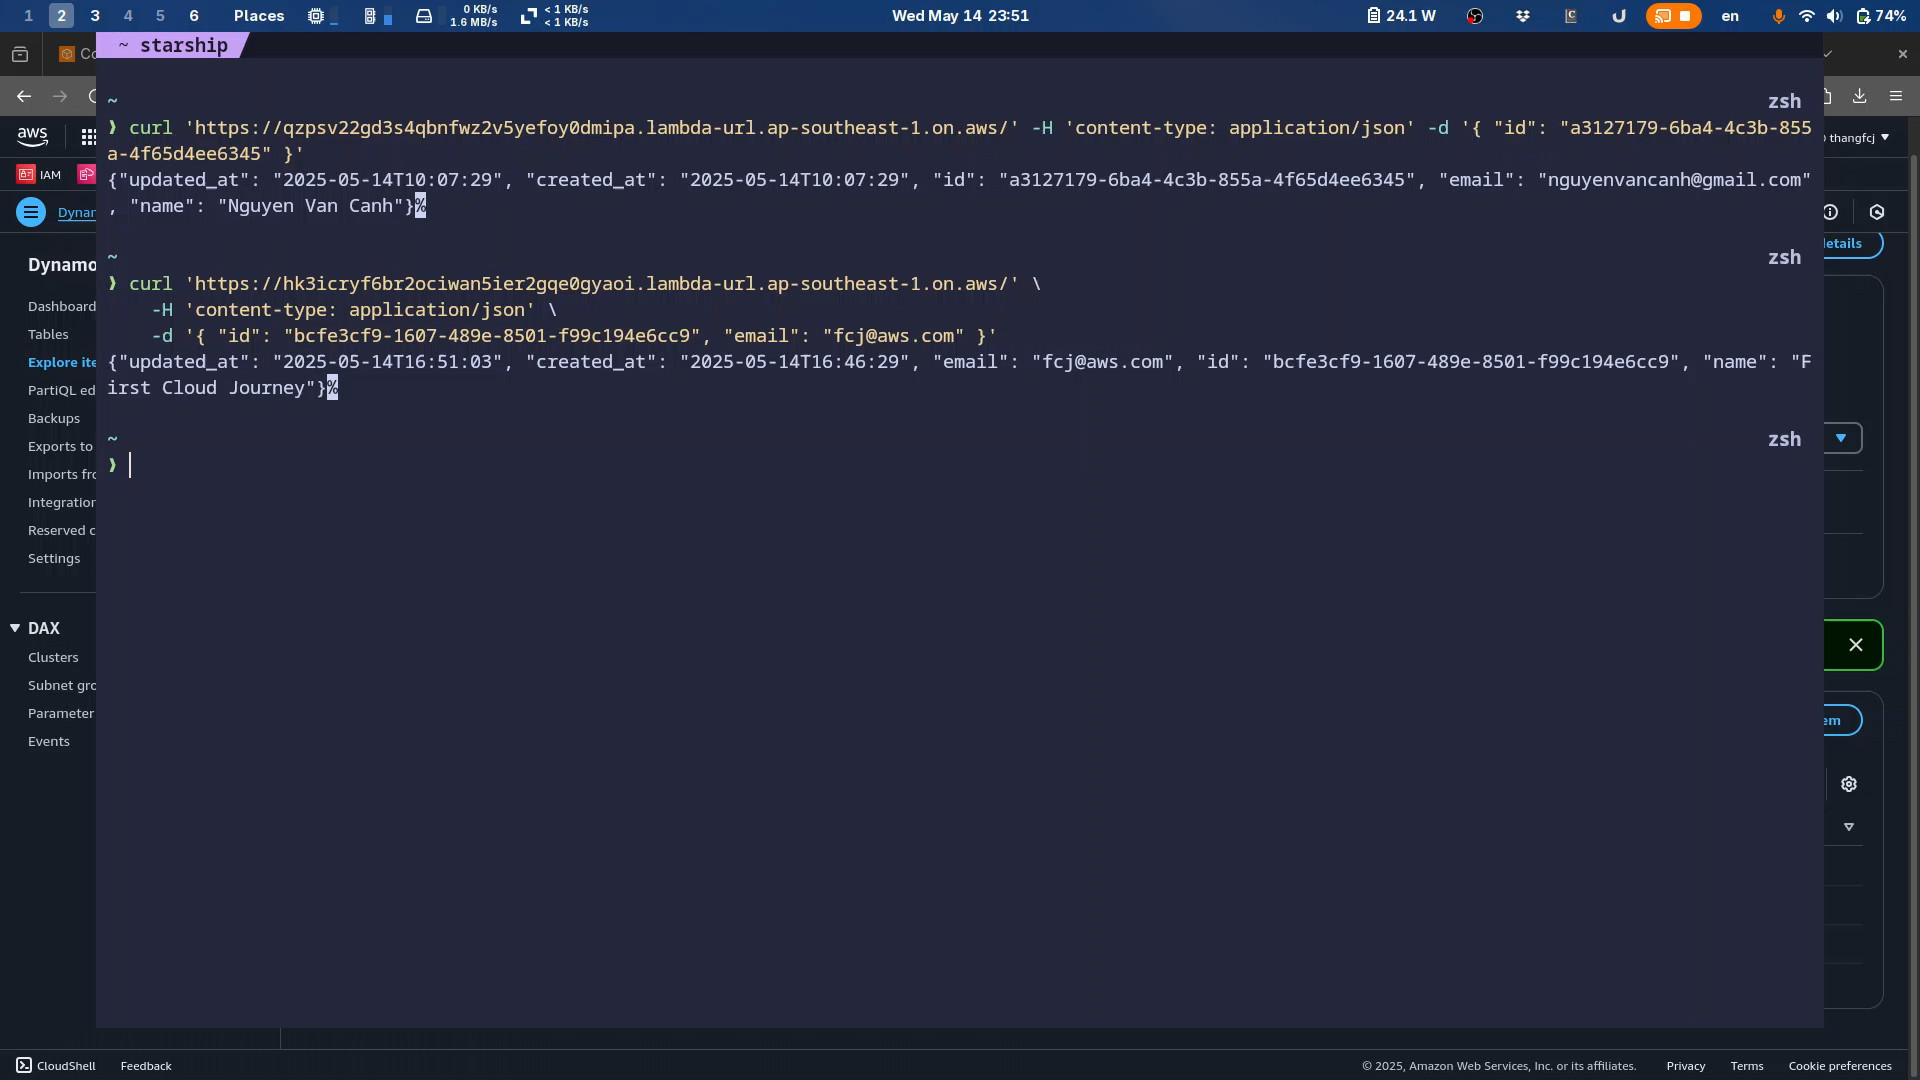The height and width of the screenshot is (1080, 1920).
Task: Open the clock showing Wed May 14 23:51
Action: pos(960,16)
